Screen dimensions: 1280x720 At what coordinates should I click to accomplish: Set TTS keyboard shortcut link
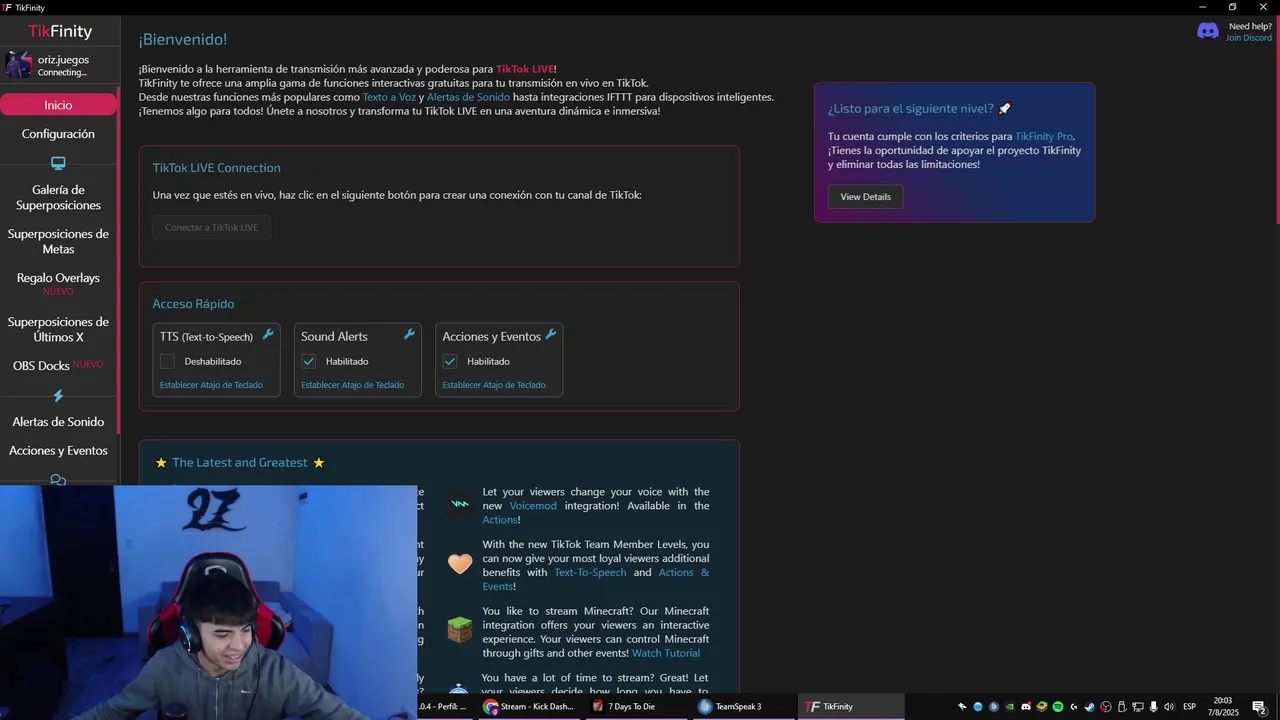211,385
